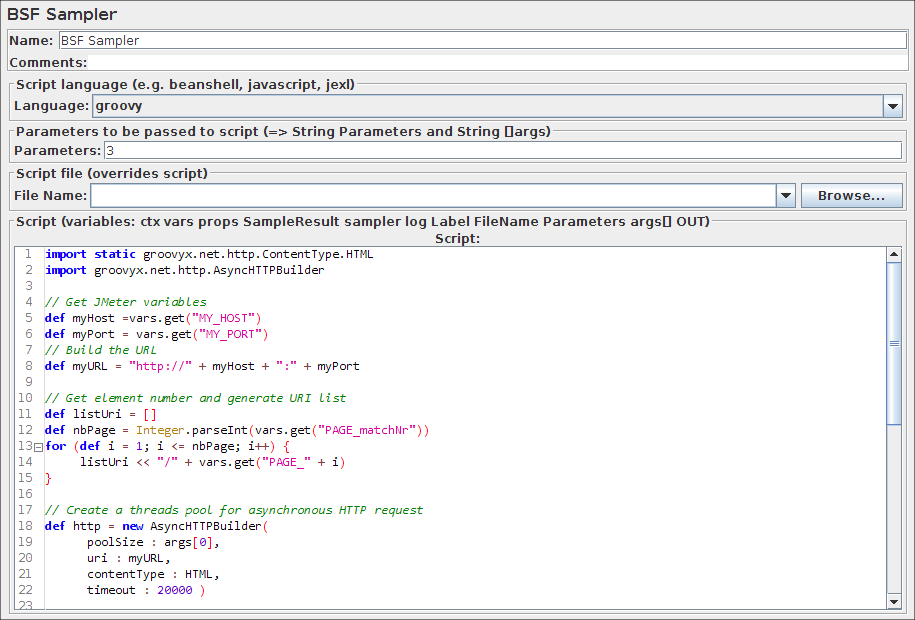Click the script vertical scrollbar thumb
The height and width of the screenshot is (620, 915).
coord(894,343)
